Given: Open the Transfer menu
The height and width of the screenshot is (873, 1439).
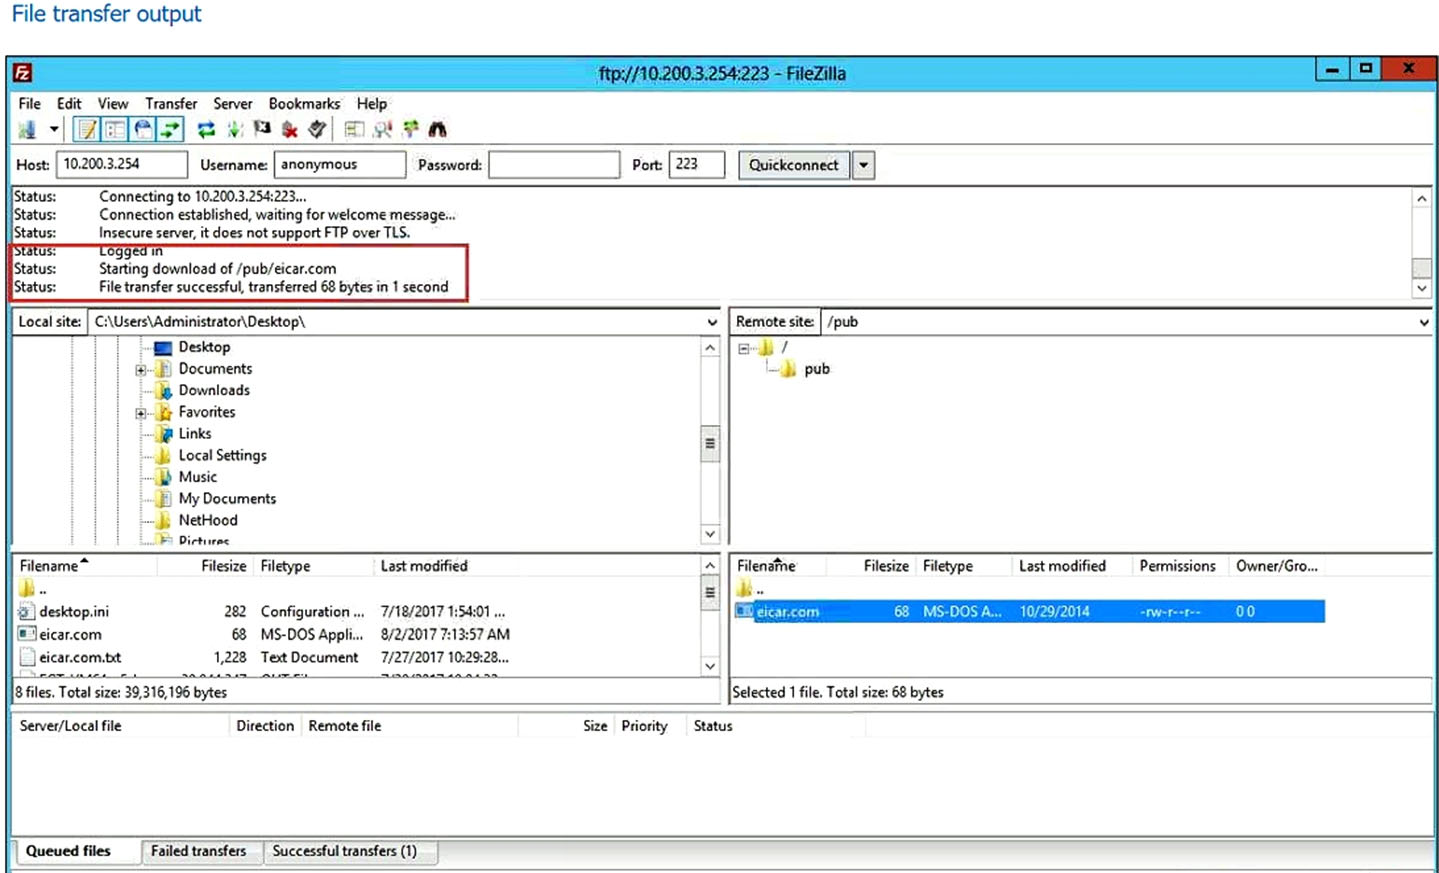Looking at the screenshot, I should point(171,103).
